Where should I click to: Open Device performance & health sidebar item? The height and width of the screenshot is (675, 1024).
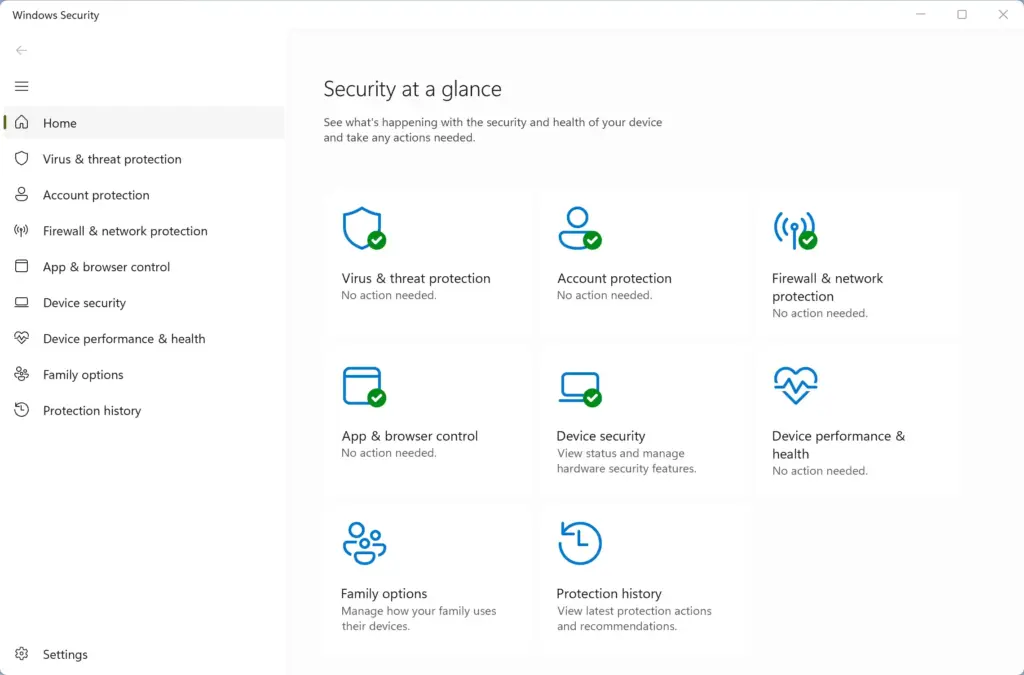144,338
